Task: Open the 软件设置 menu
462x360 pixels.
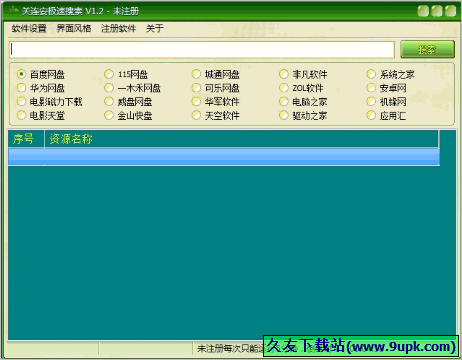Action: 29,29
